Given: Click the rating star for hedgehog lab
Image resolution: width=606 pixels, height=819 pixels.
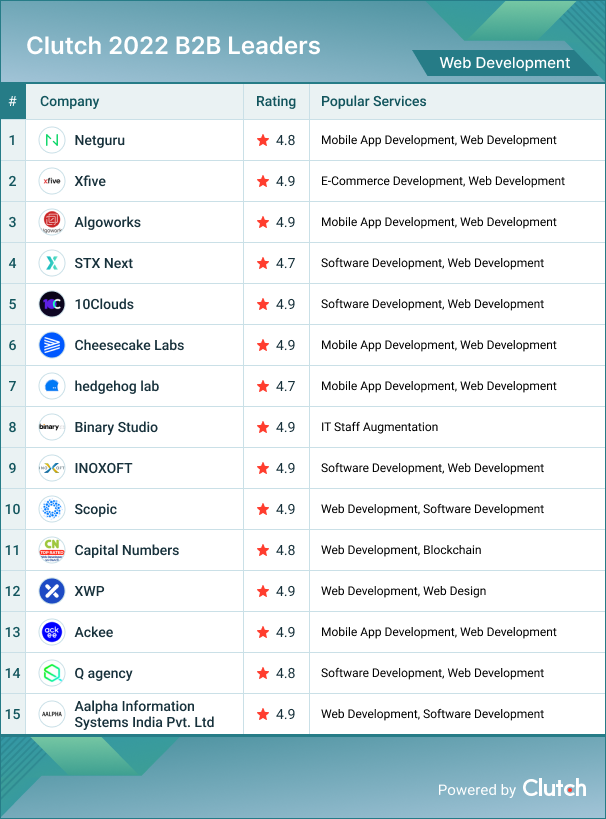Looking at the screenshot, I should [x=263, y=386].
